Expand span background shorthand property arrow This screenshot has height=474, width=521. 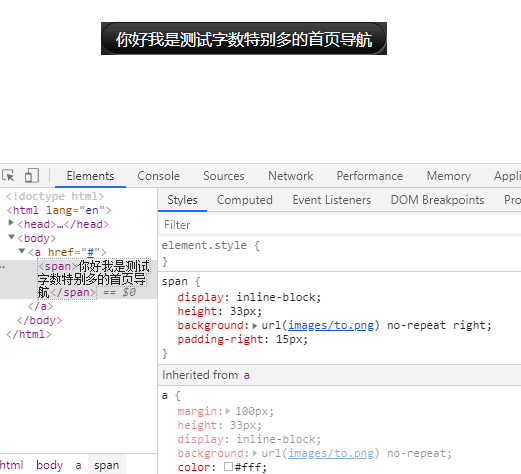point(255,326)
